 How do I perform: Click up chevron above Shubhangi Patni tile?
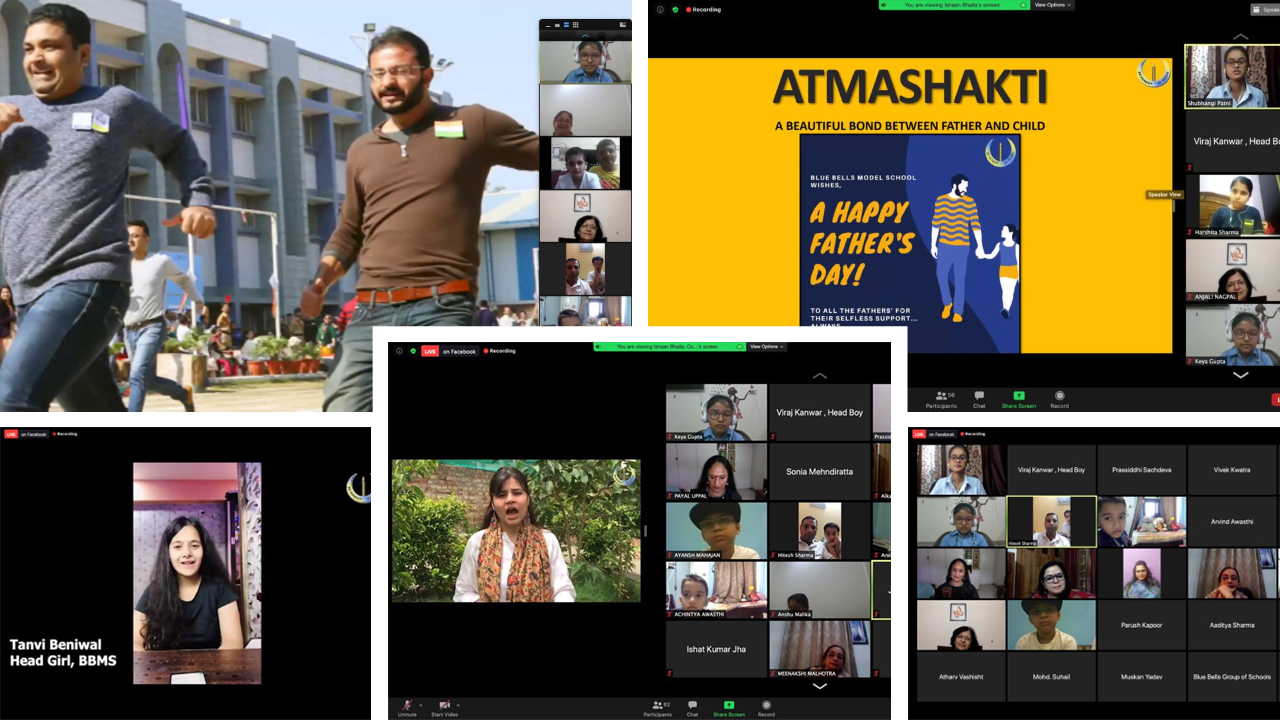[x=1240, y=37]
